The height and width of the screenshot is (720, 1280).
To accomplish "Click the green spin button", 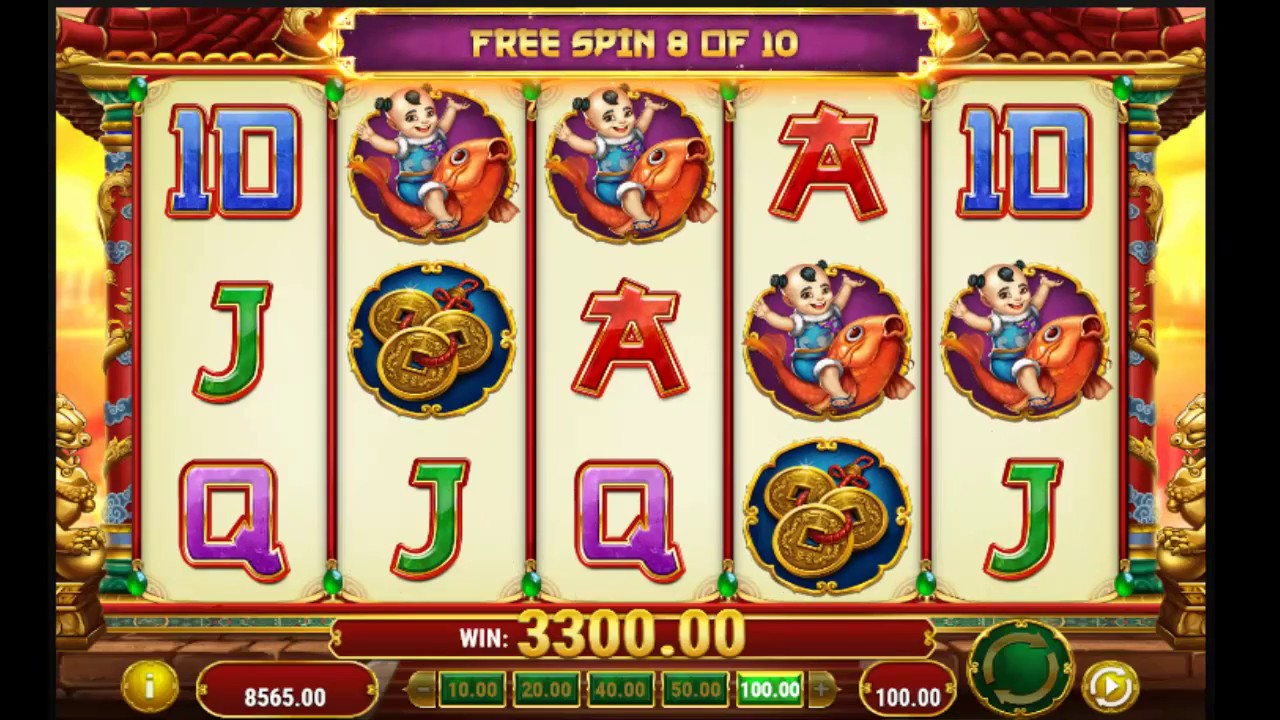I will [x=1020, y=667].
